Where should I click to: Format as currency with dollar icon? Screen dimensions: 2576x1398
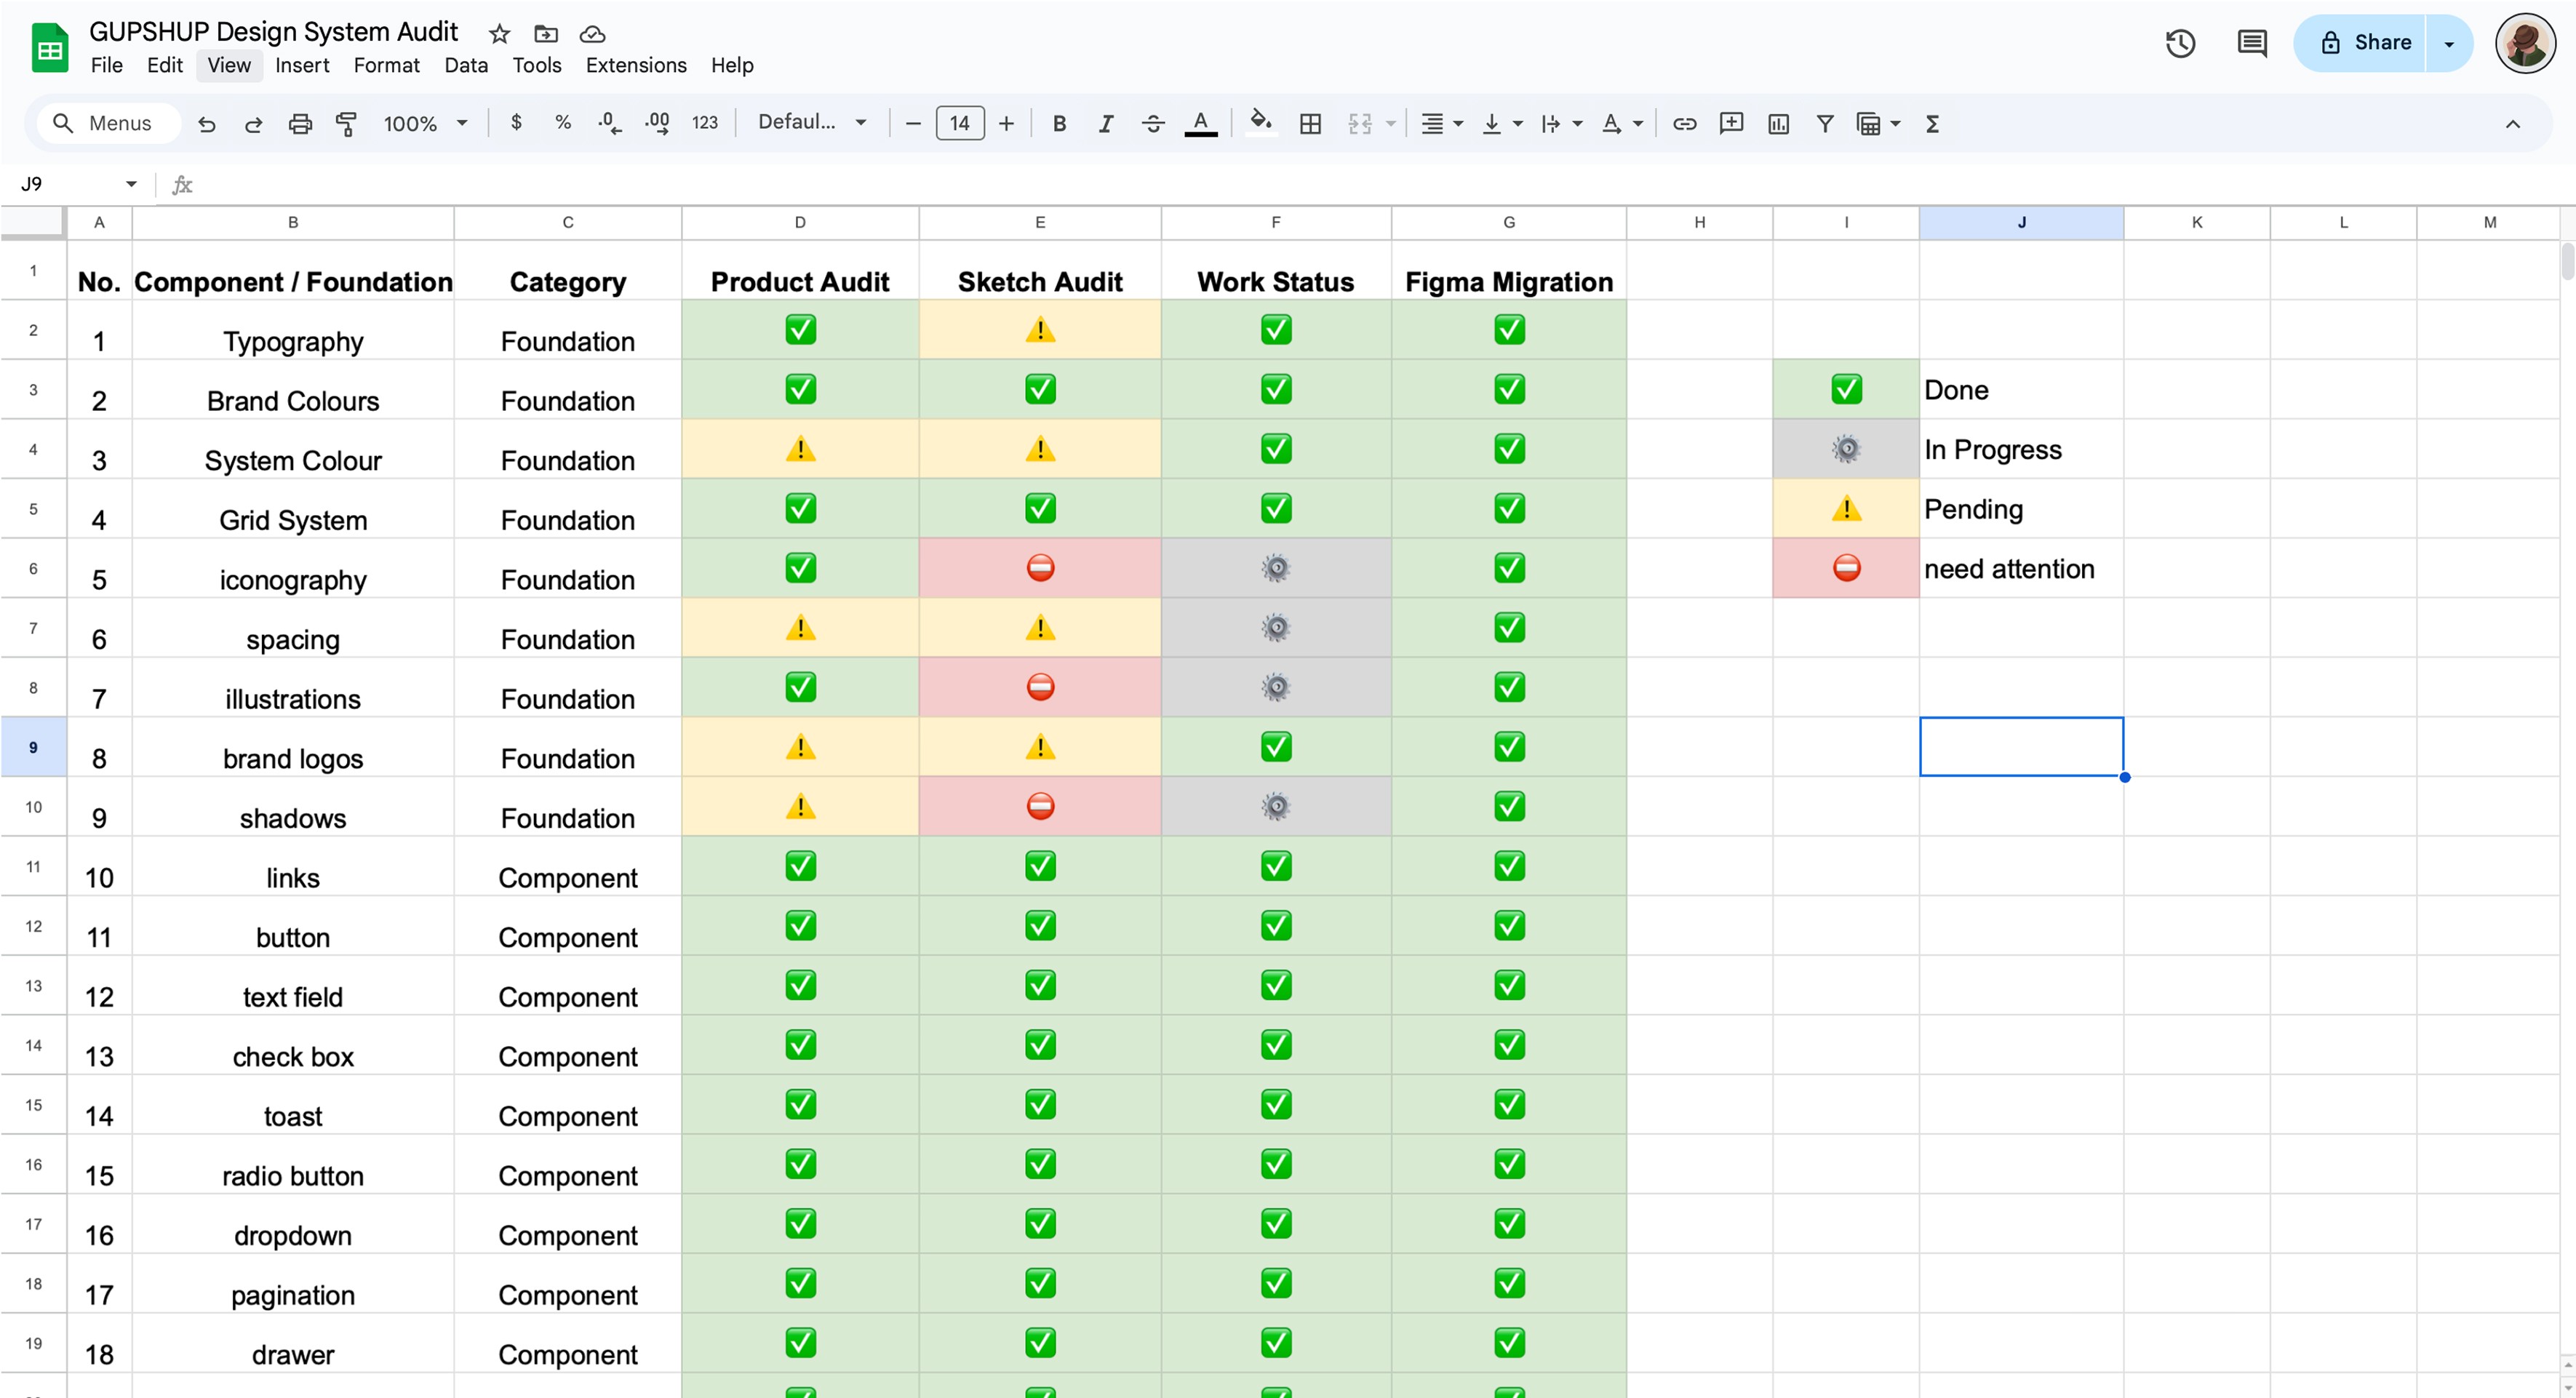pos(516,123)
